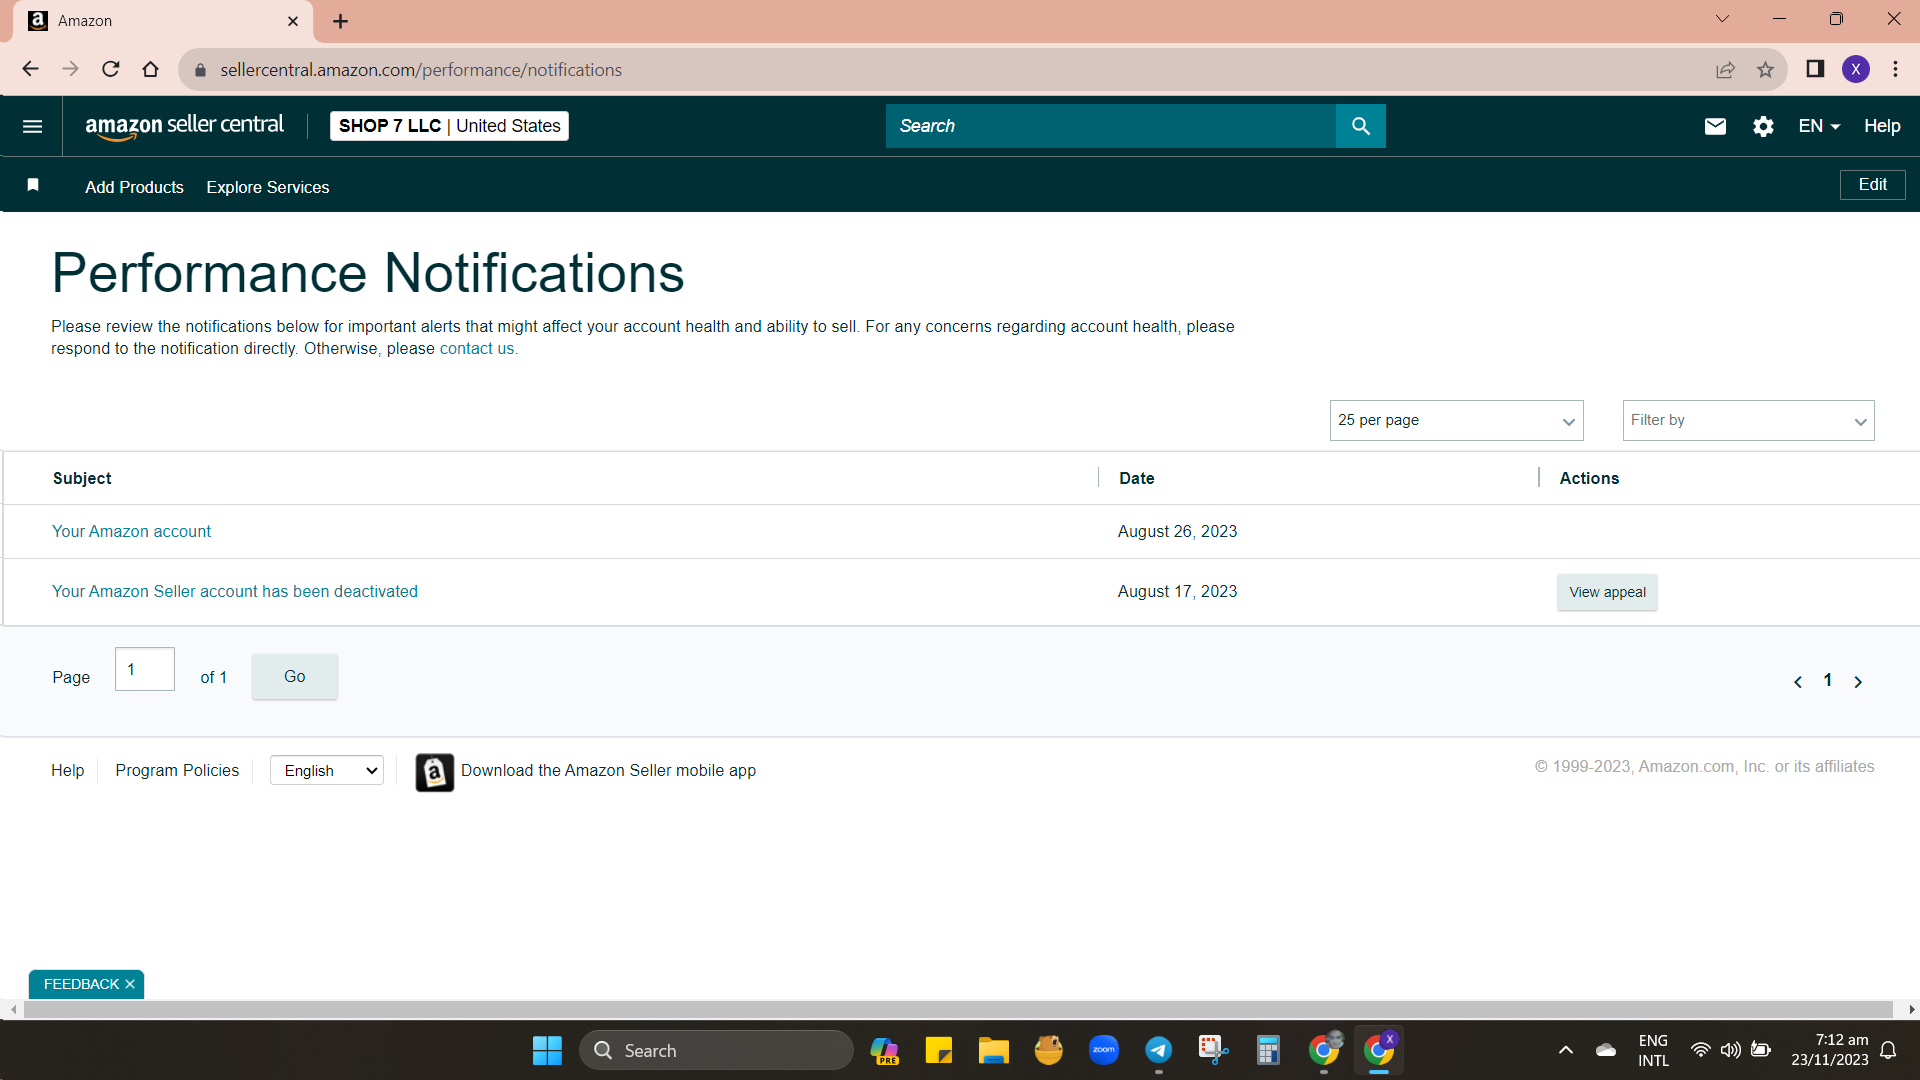Open the Chrome three-dot menu
The image size is (1920, 1080).
(1895, 69)
